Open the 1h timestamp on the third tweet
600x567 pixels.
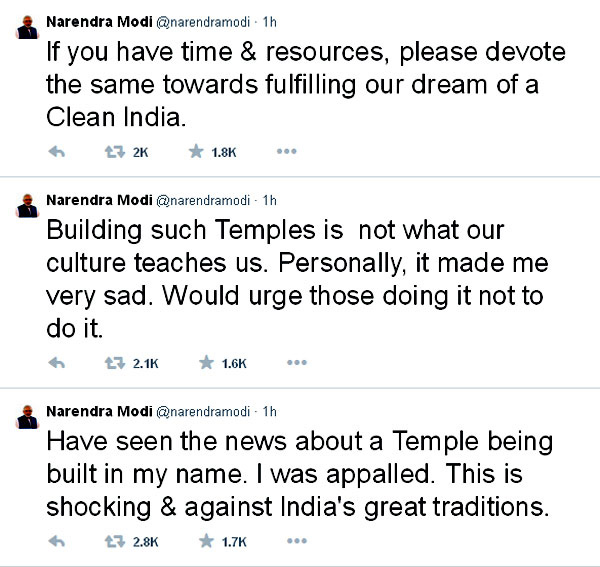point(268,410)
